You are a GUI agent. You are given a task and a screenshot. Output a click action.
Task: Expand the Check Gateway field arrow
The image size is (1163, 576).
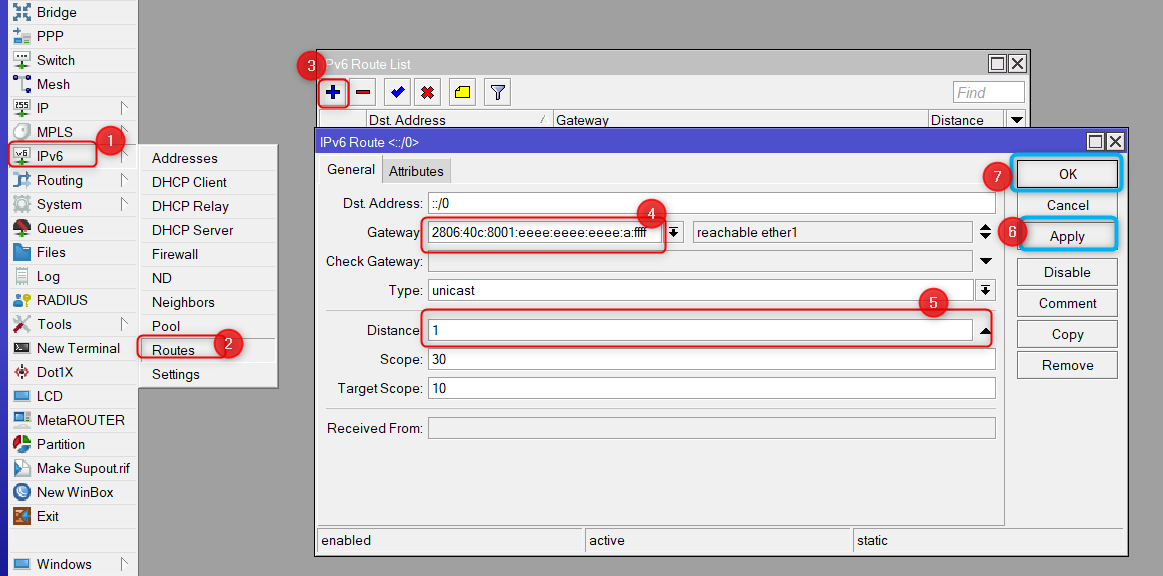(986, 261)
